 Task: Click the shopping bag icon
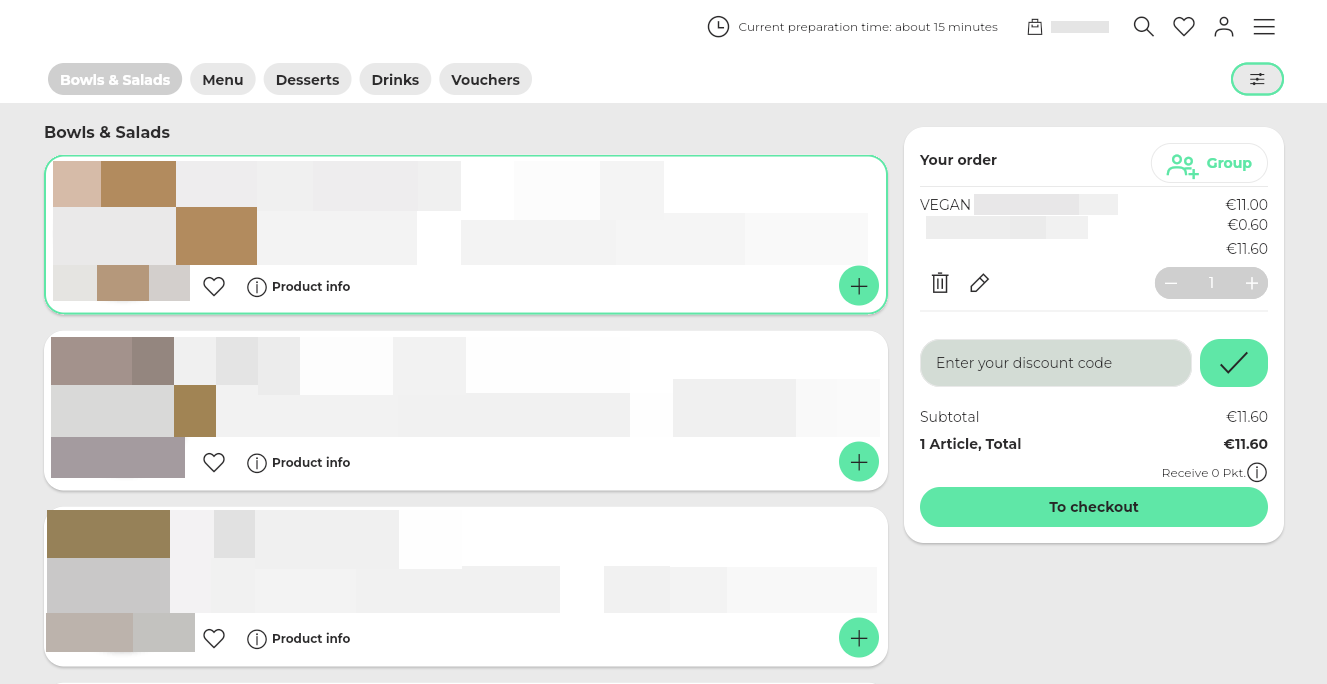click(1035, 27)
